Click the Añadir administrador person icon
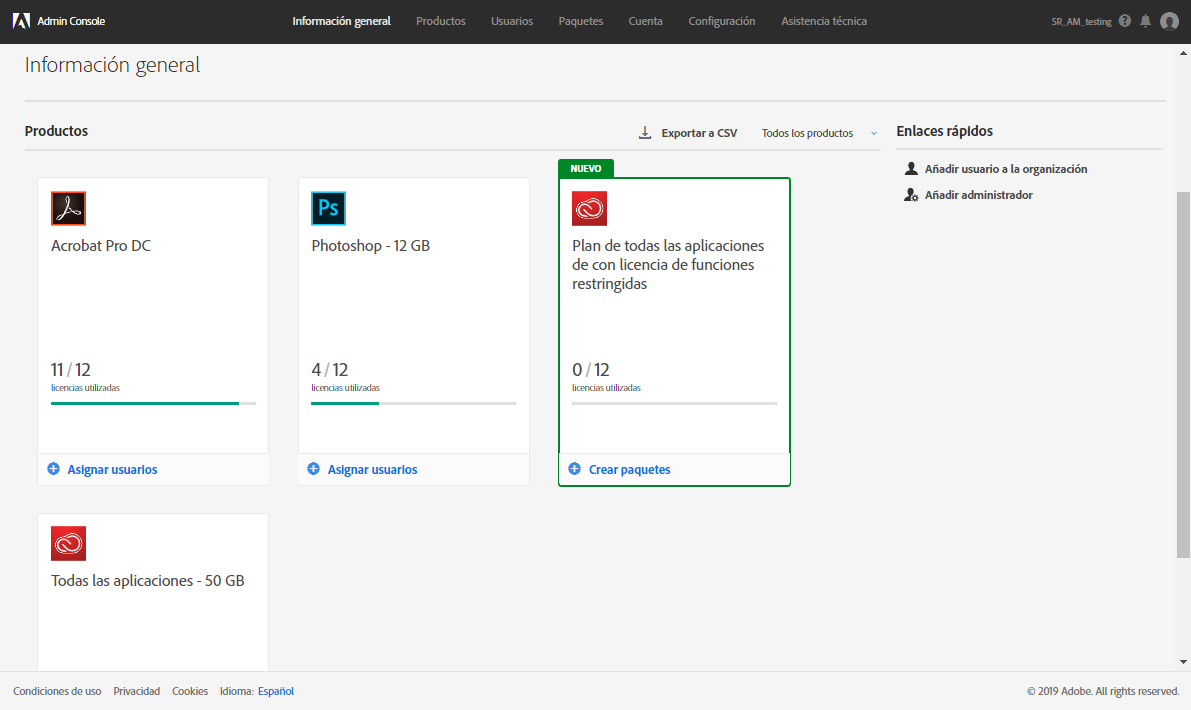The image size is (1191, 710). pos(910,195)
